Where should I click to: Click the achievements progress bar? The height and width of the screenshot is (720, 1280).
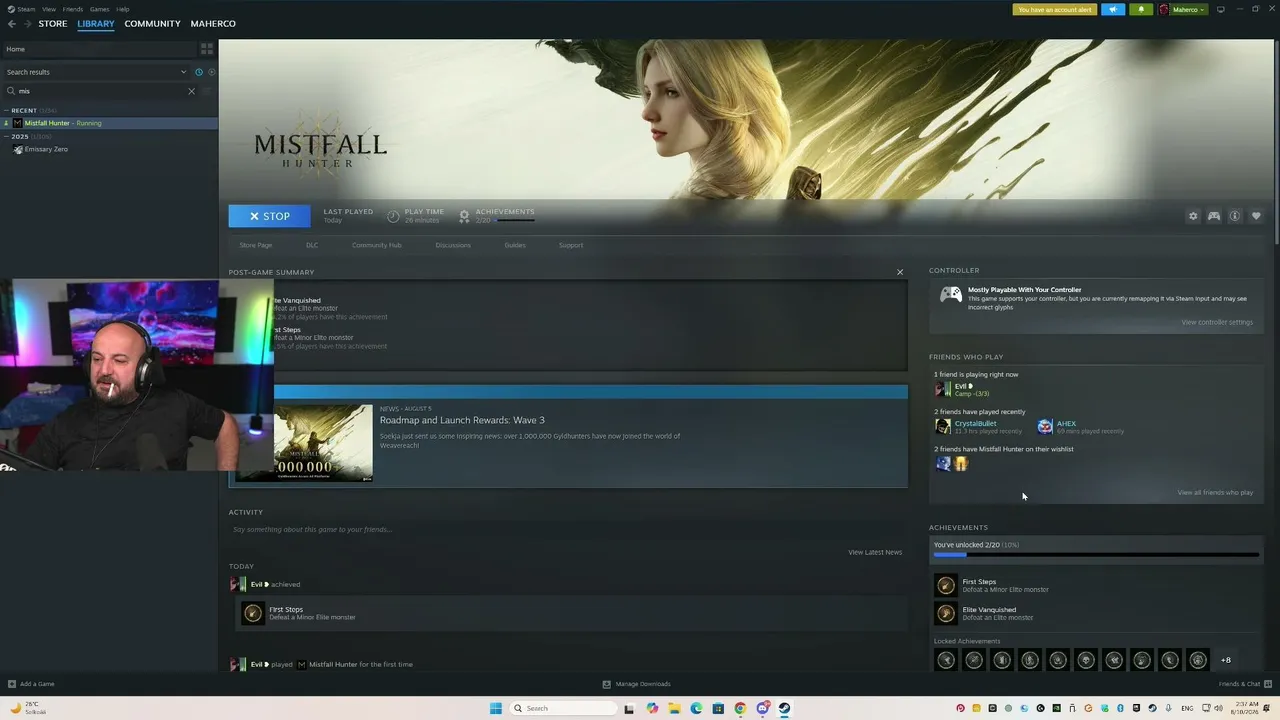1096,555
